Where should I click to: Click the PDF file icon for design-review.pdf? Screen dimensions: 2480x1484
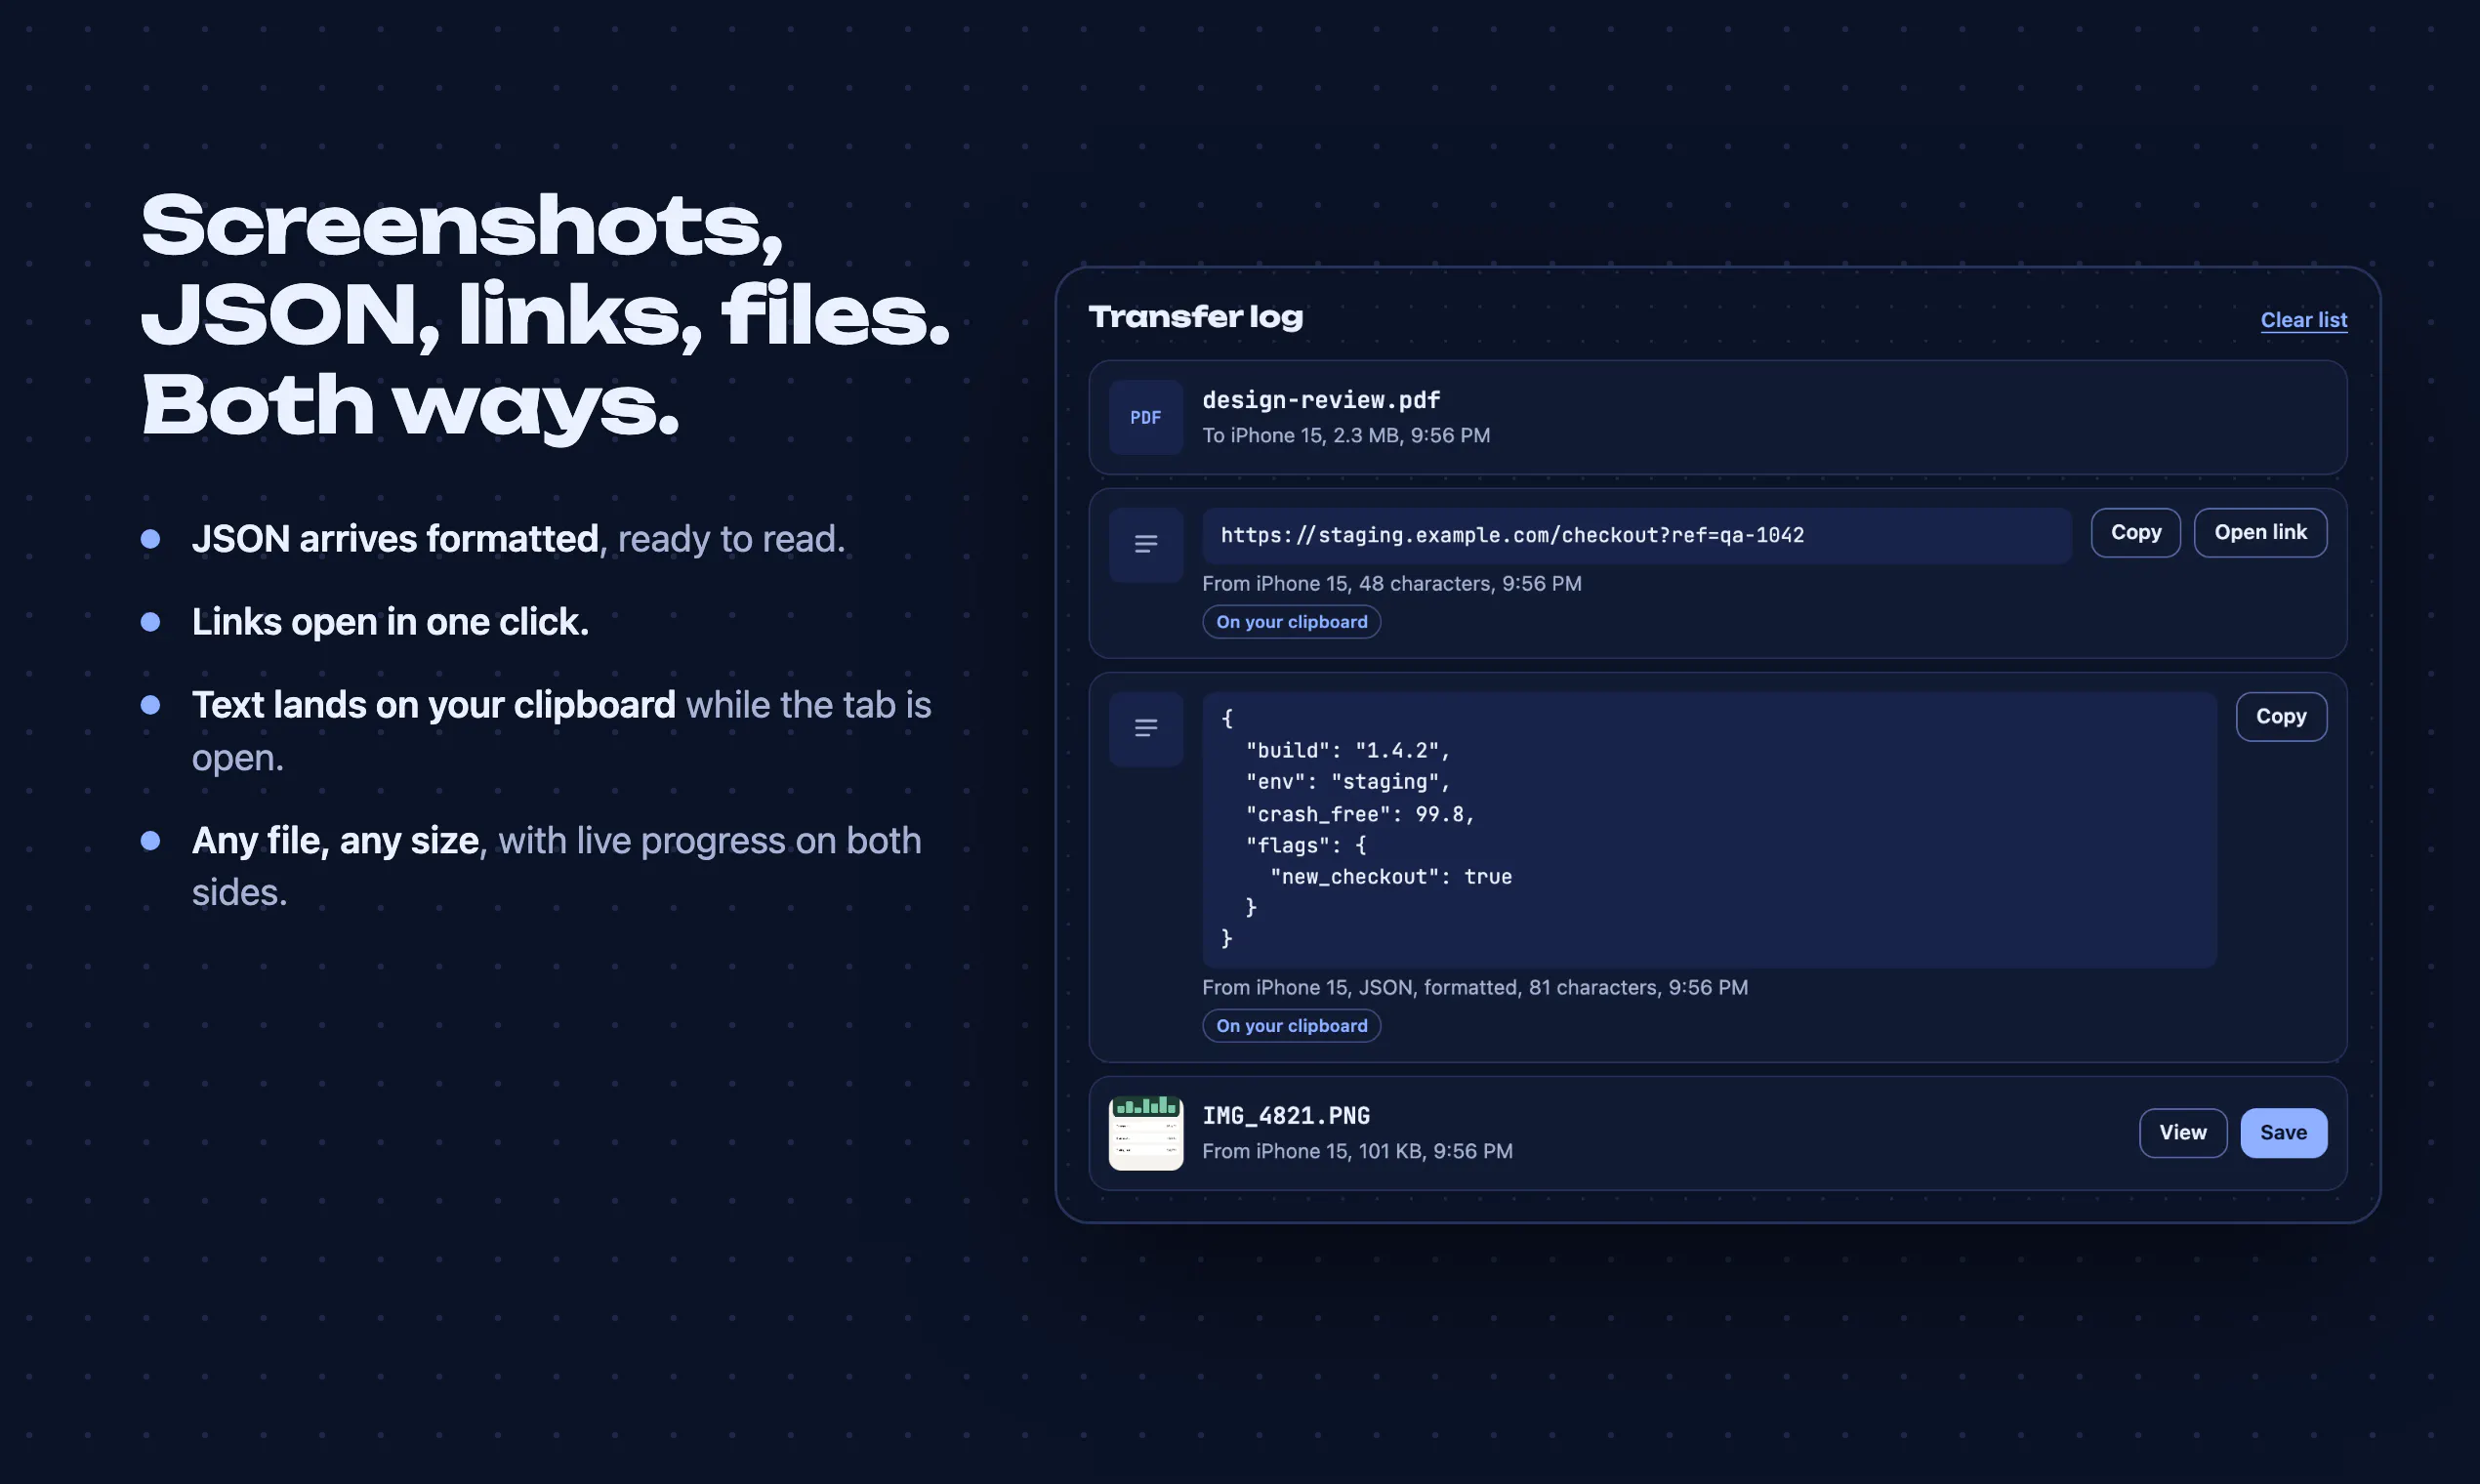pyautogui.click(x=1145, y=417)
